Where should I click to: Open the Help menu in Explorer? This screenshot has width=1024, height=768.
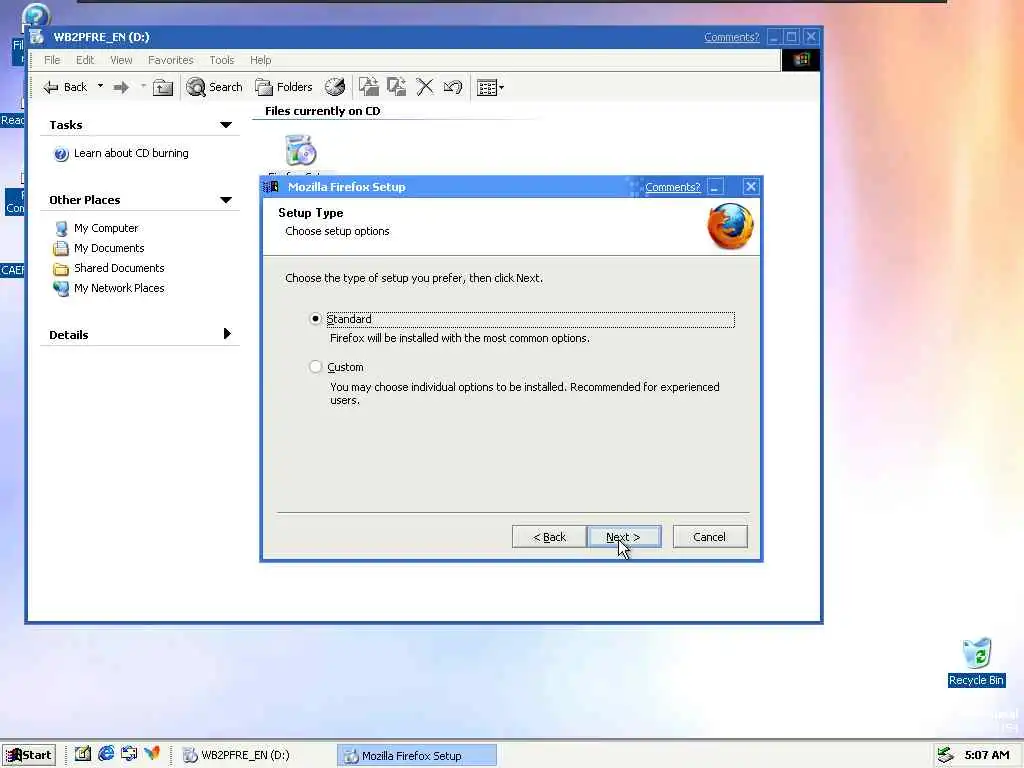click(x=261, y=60)
